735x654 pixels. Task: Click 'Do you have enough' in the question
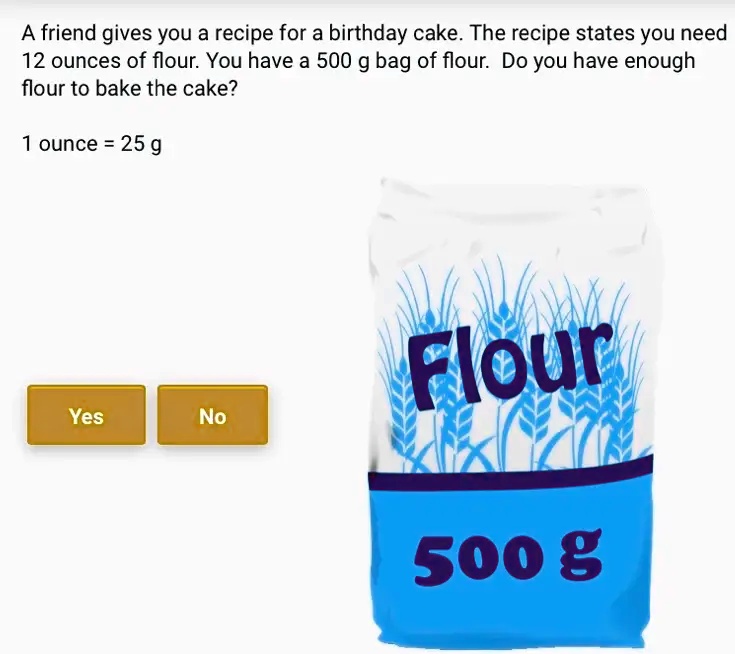(598, 61)
